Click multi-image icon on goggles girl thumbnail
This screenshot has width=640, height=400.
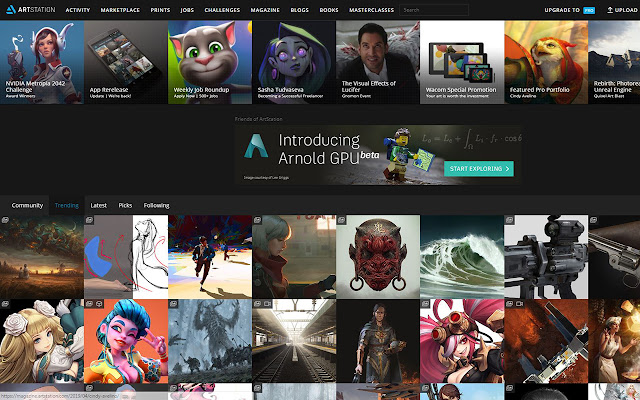click(x=425, y=304)
